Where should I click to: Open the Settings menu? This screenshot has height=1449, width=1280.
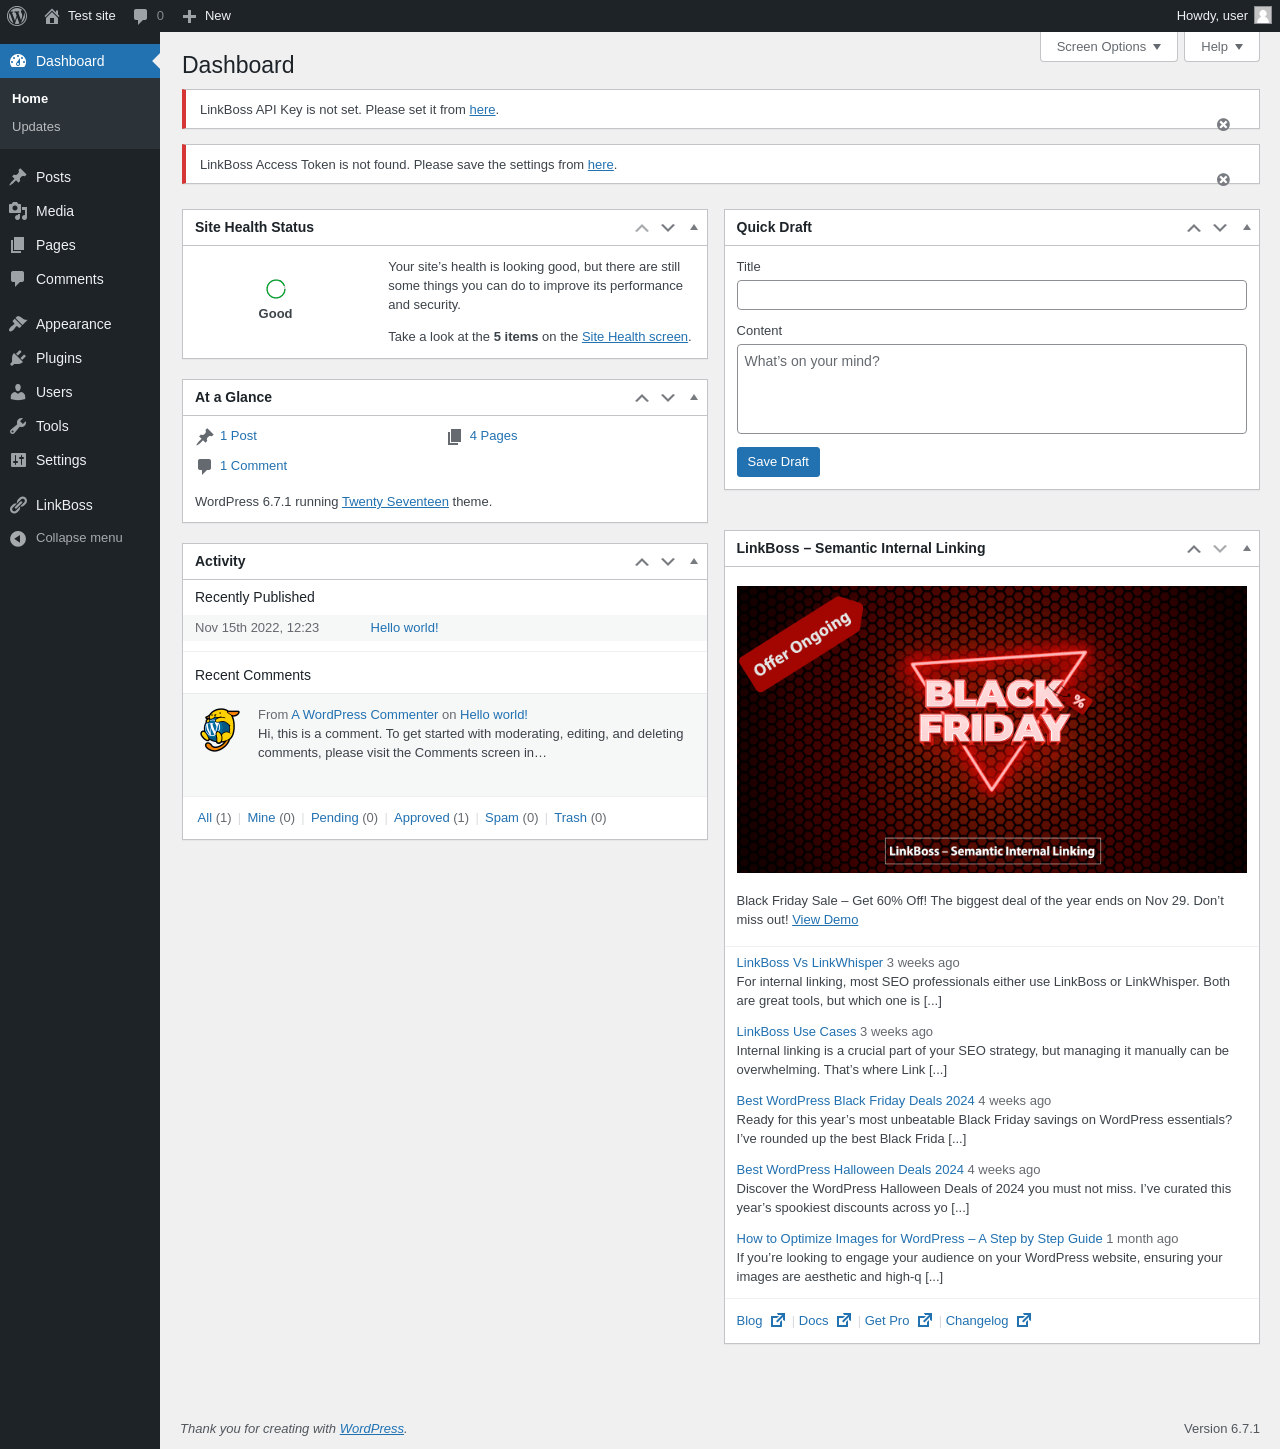[80, 460]
